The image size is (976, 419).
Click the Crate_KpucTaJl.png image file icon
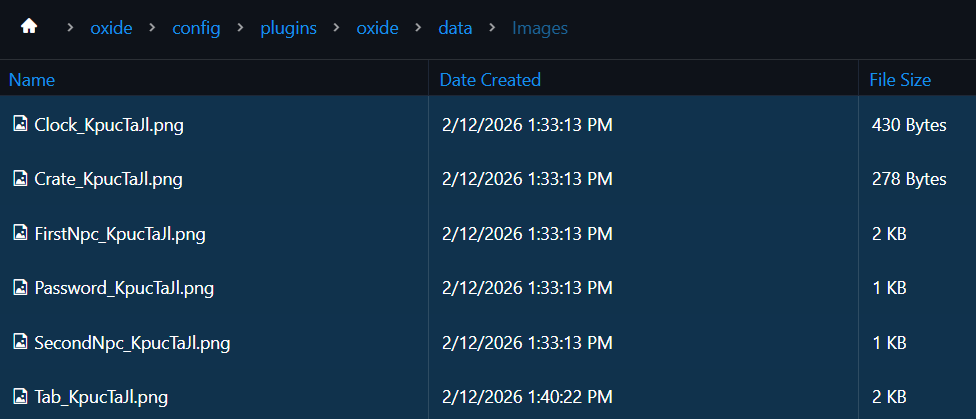(20, 178)
